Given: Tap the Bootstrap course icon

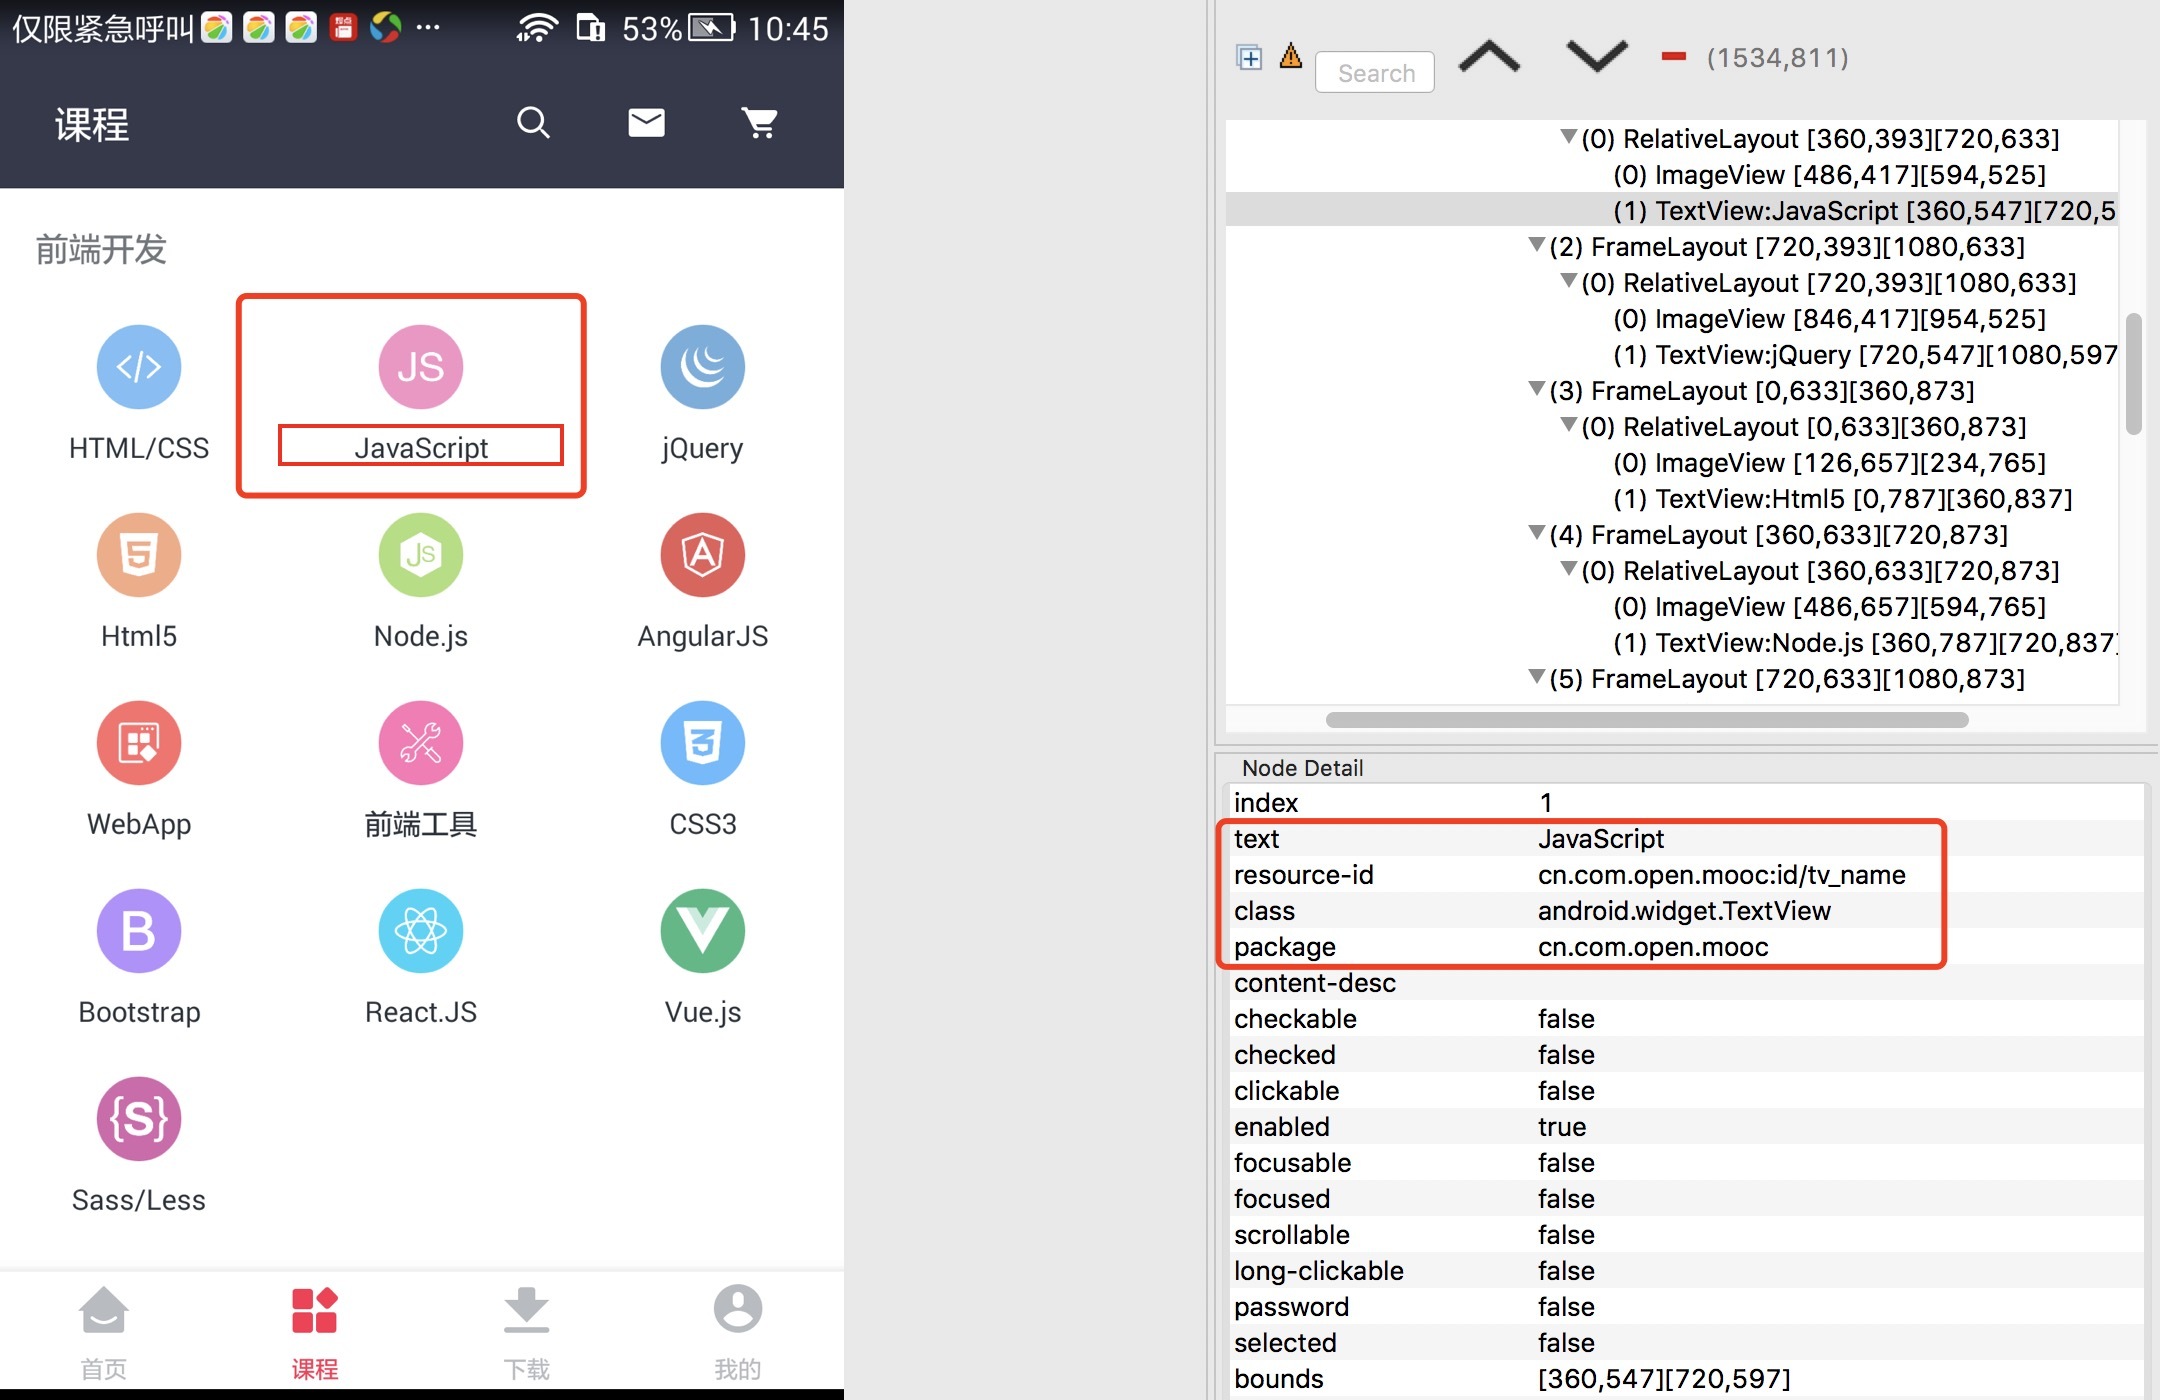Looking at the screenshot, I should pos(139,931).
